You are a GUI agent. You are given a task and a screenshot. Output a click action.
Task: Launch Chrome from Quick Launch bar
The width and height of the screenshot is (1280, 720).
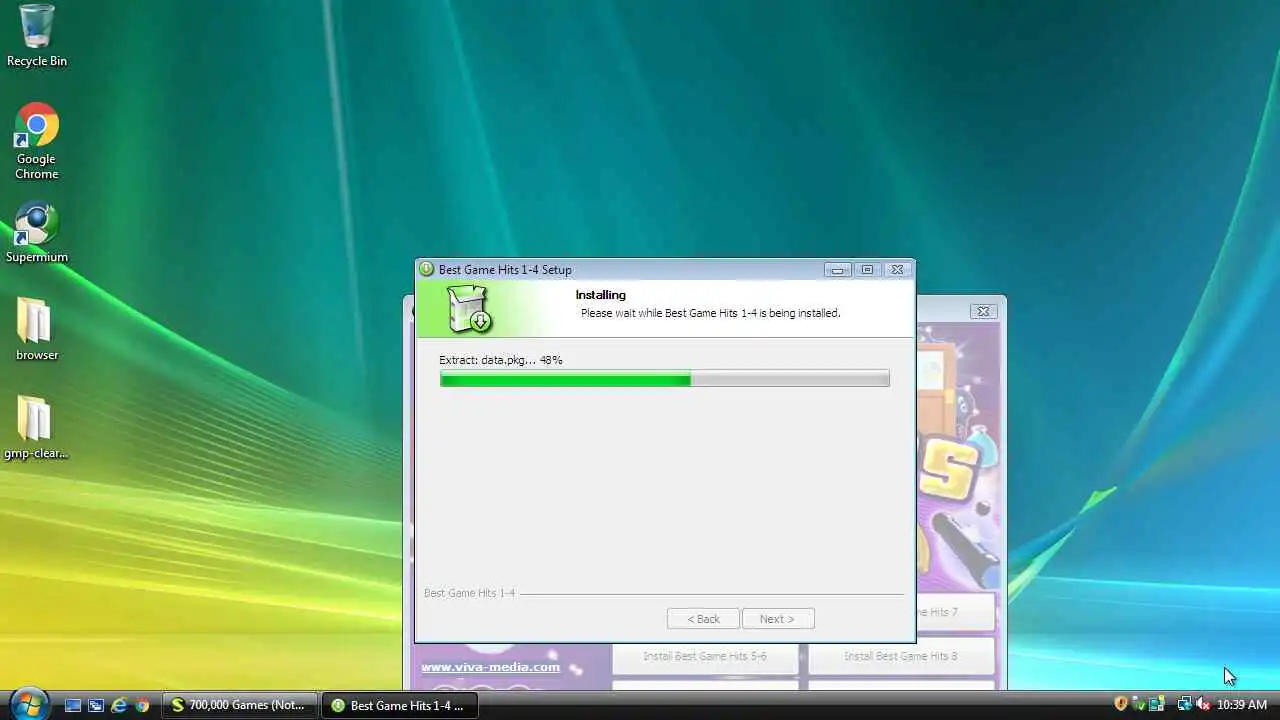[x=142, y=705]
